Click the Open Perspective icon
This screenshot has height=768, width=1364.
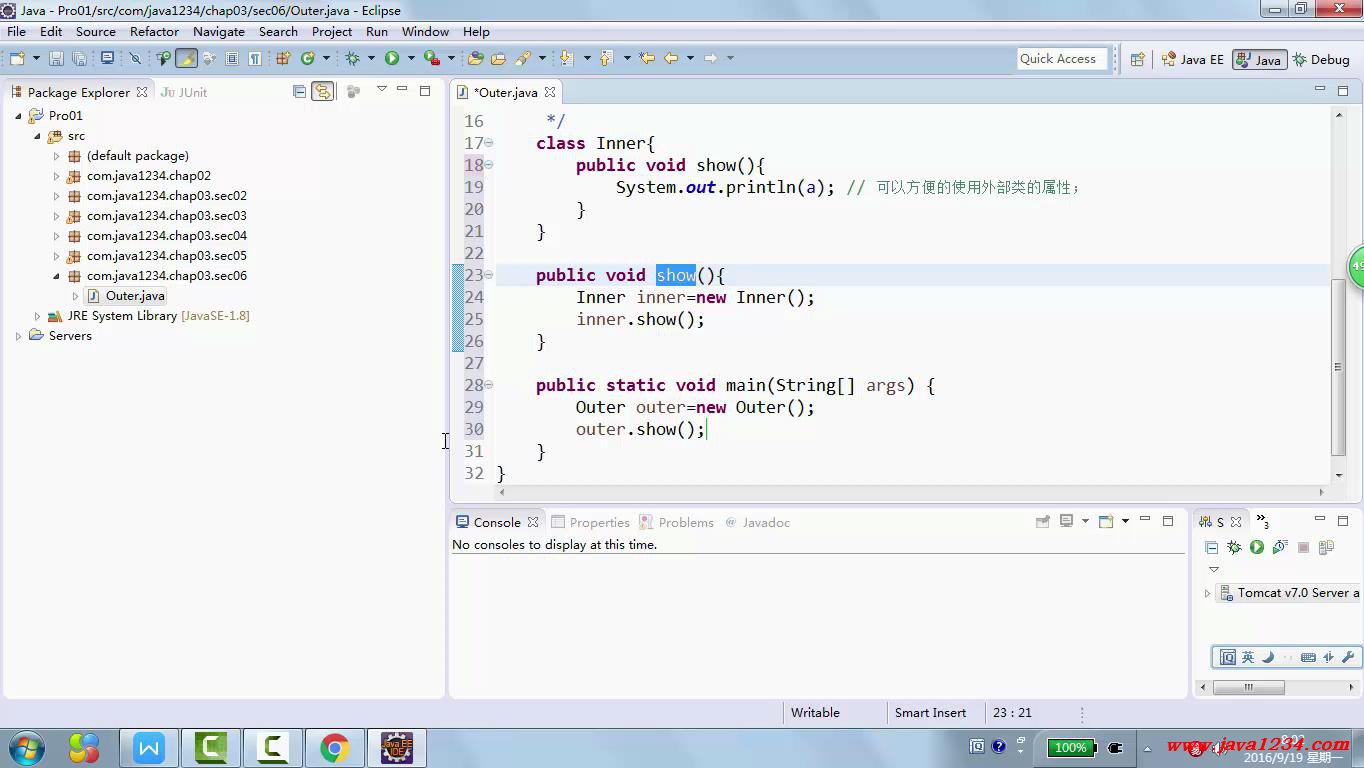[1137, 59]
